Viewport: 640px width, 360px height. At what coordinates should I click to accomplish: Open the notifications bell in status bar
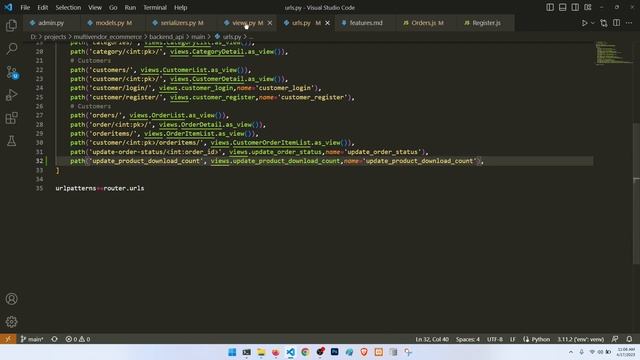click(x=629, y=339)
